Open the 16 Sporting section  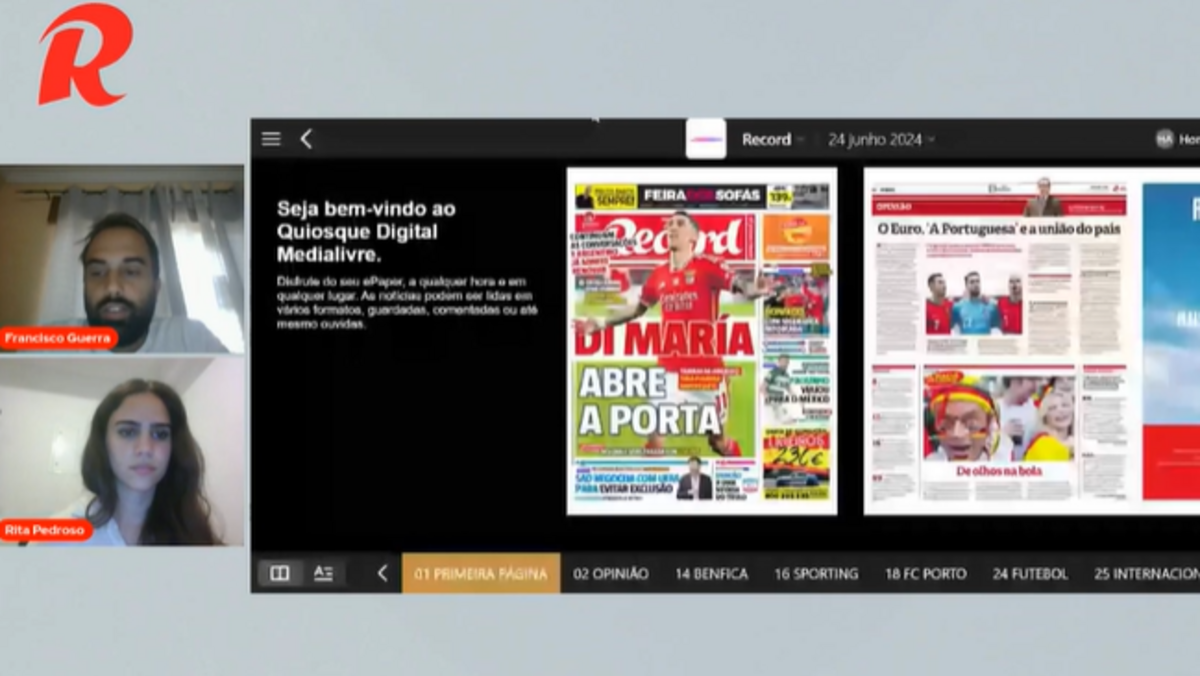tap(816, 574)
